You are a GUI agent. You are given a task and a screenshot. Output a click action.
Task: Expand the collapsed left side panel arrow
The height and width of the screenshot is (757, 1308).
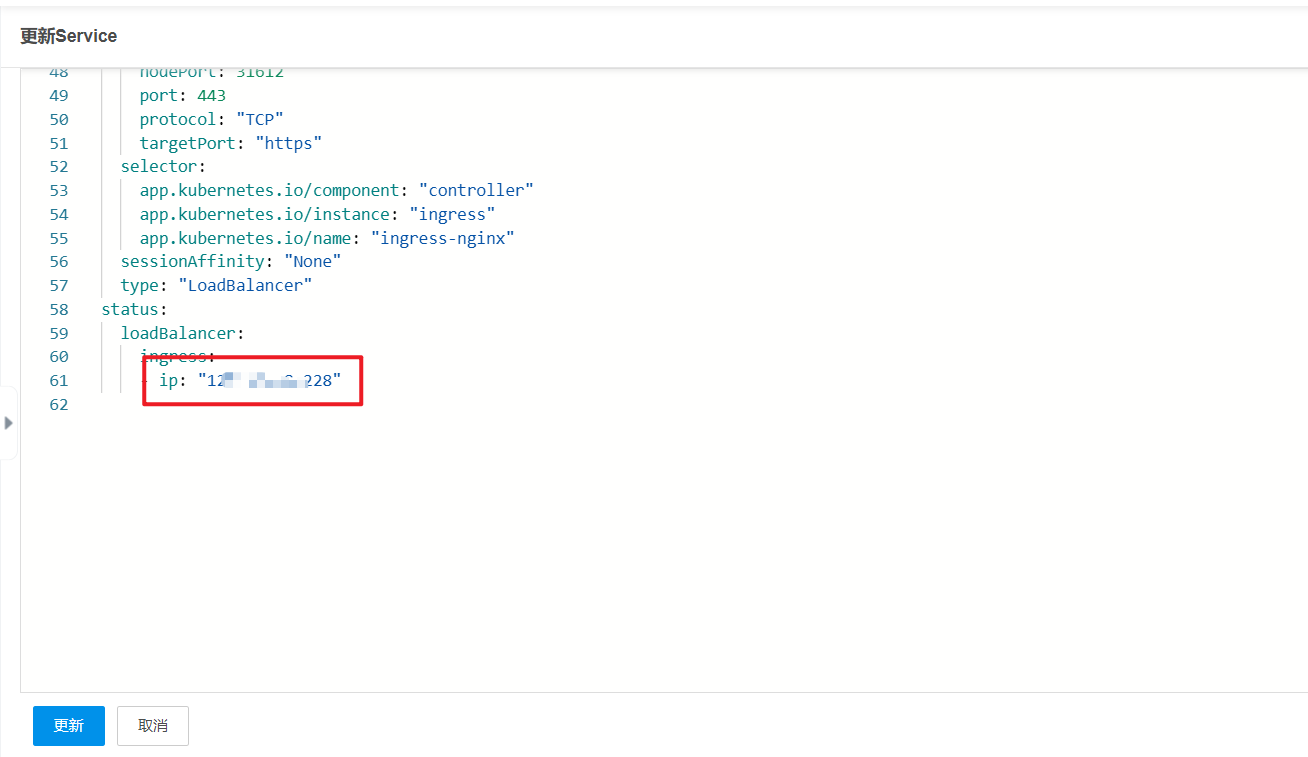[9, 423]
